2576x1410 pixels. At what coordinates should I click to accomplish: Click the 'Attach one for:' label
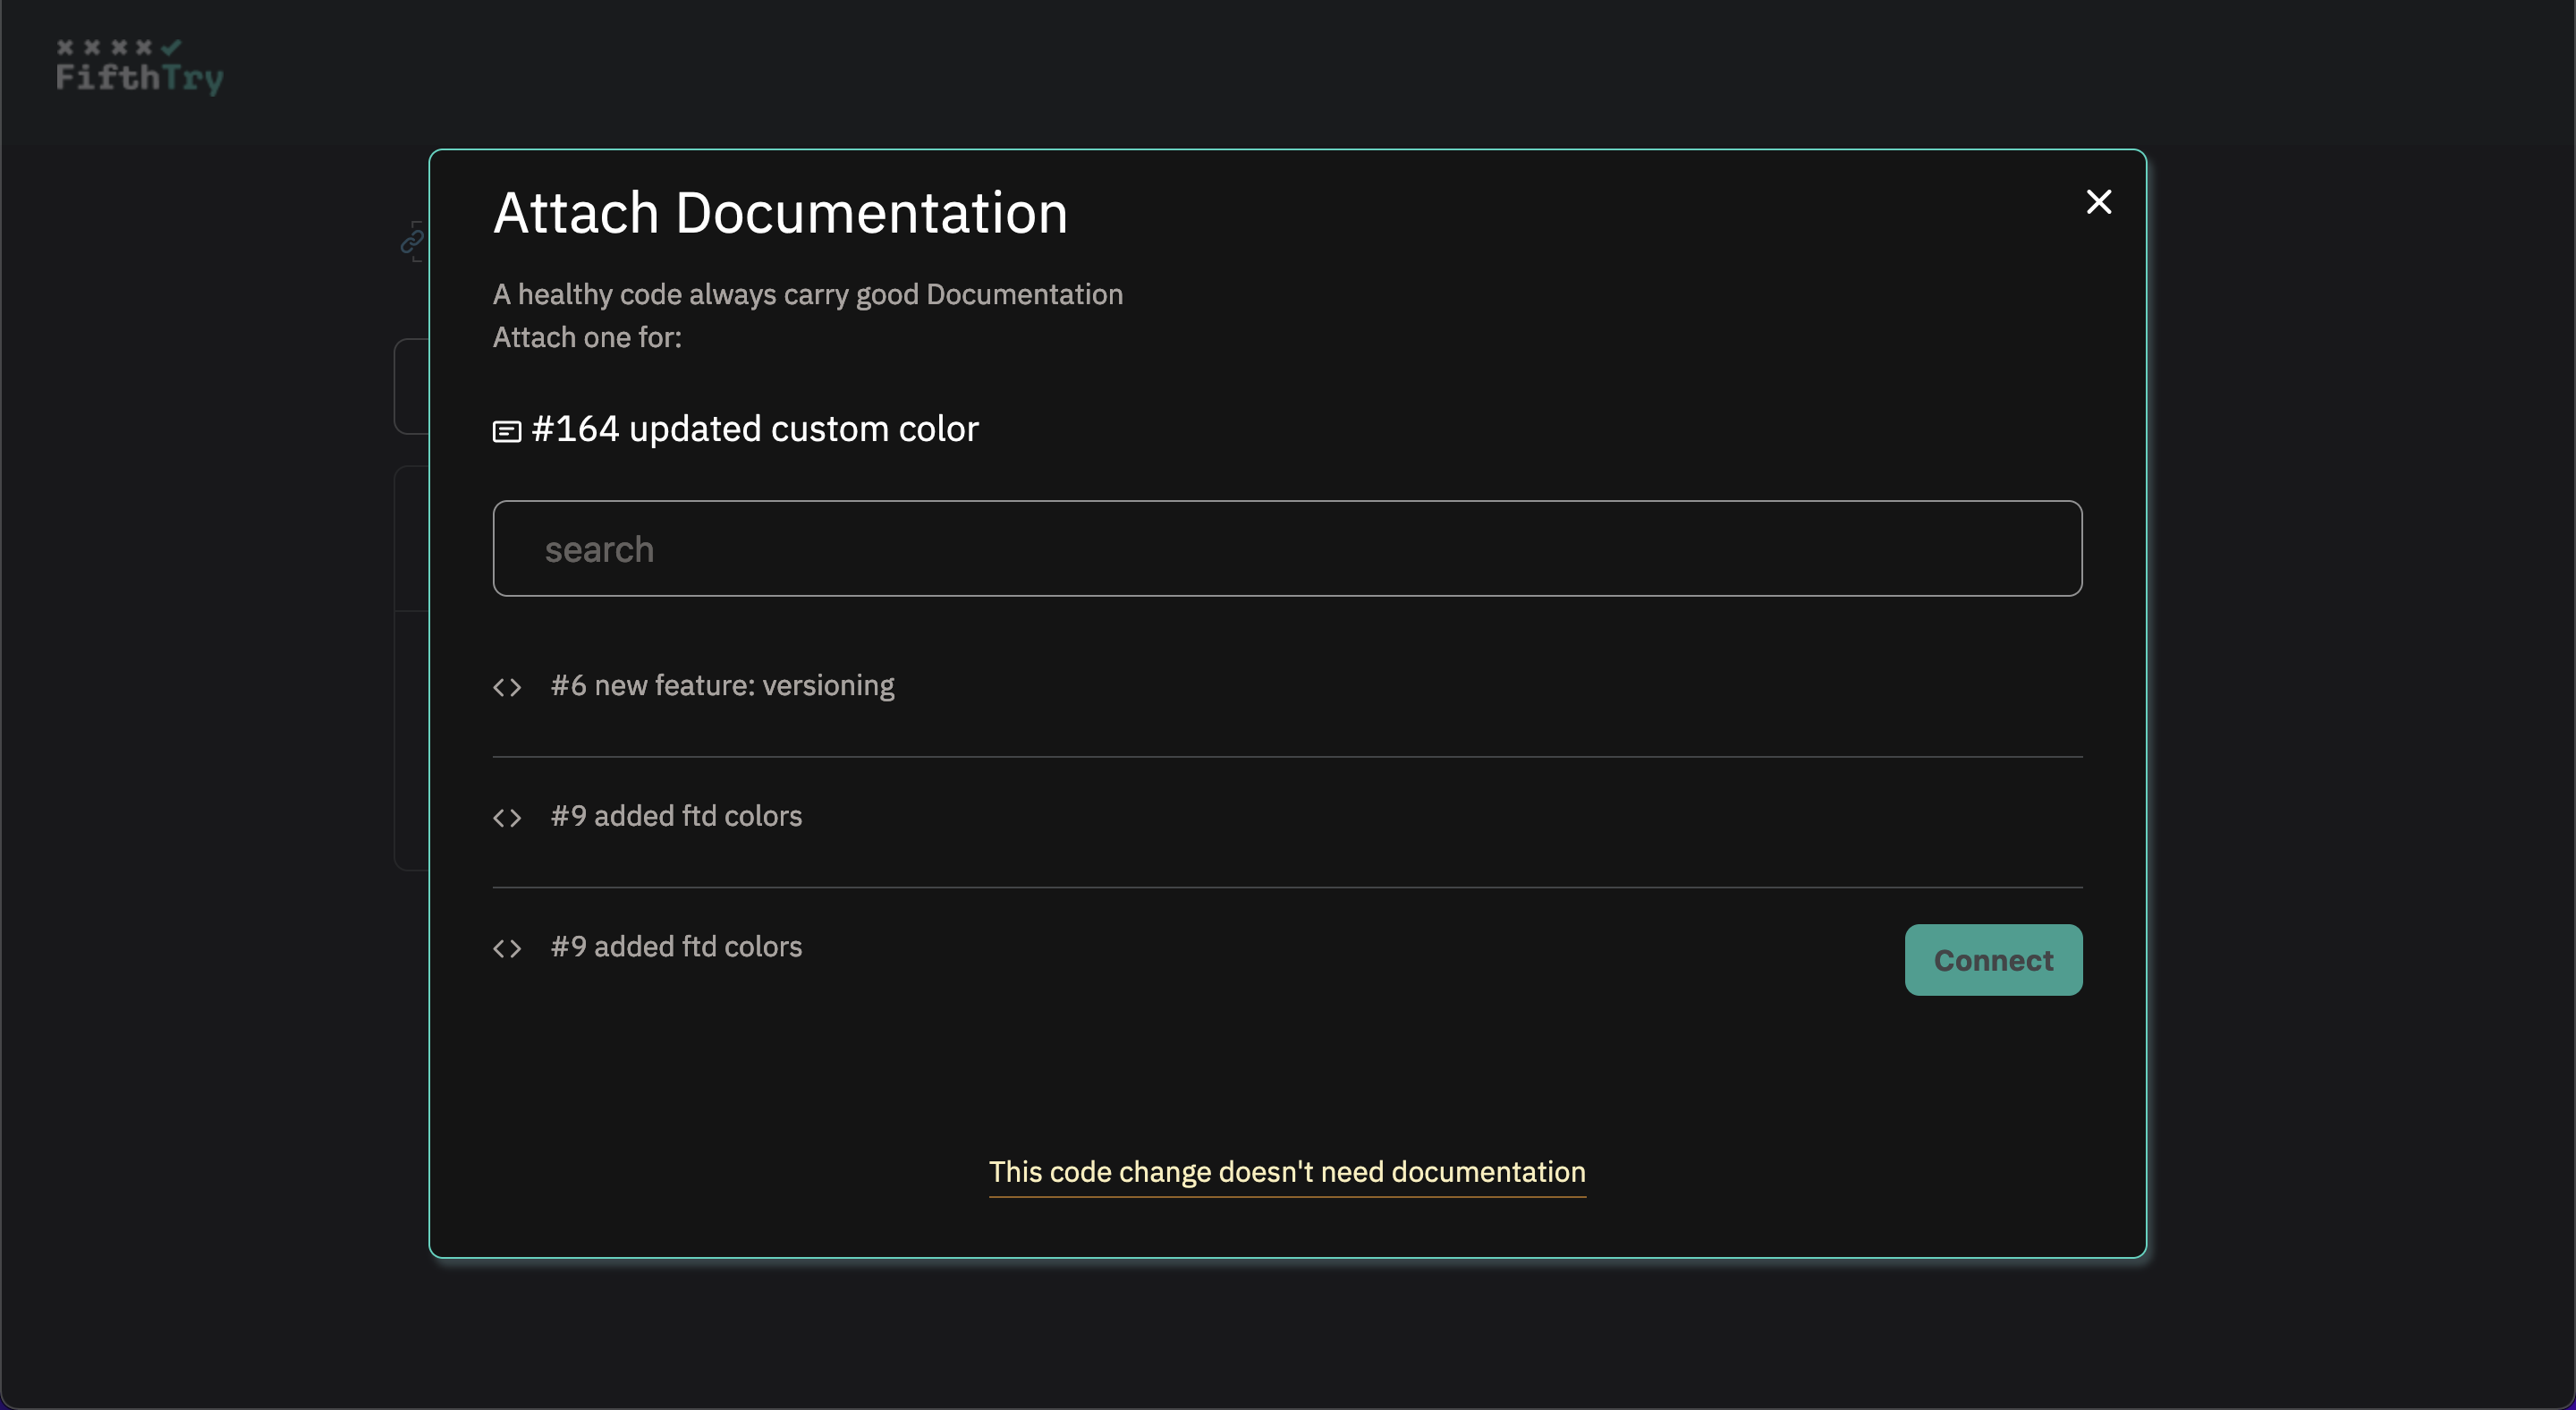587,338
